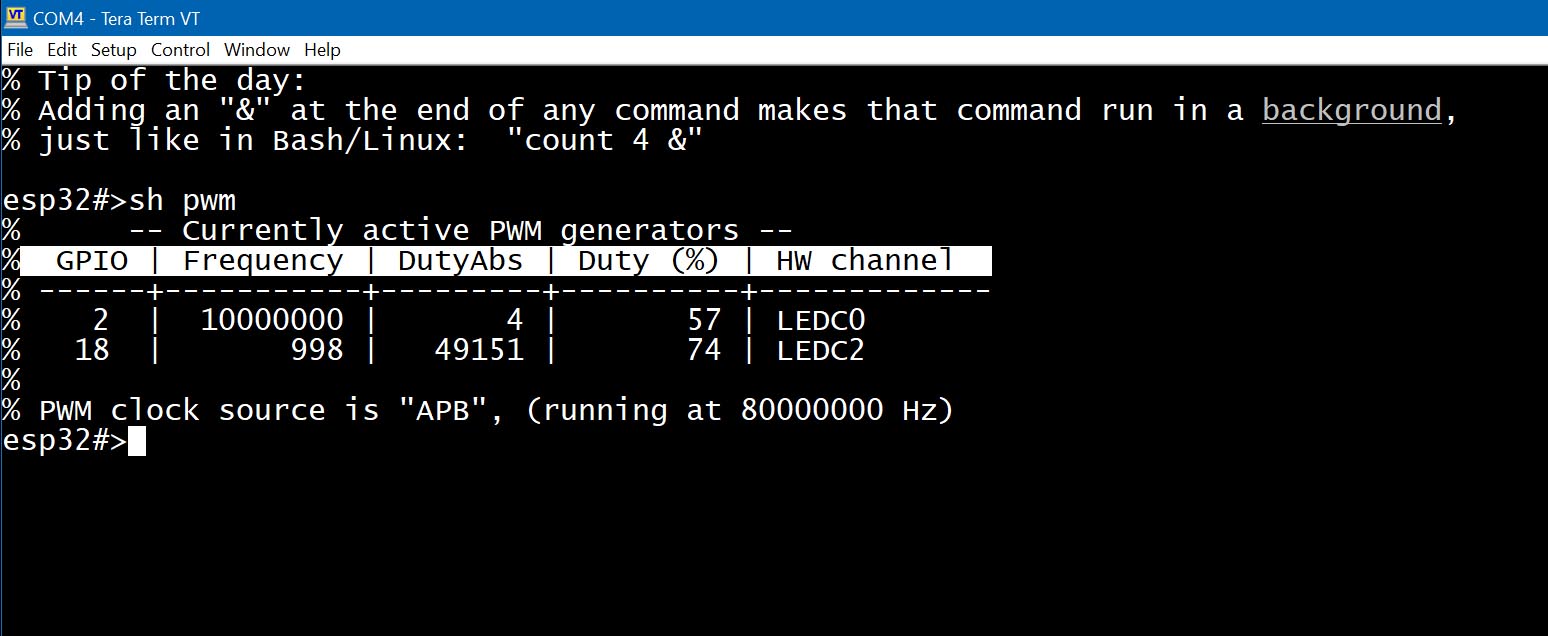The image size is (1548, 636).
Task: Click the HW channel column header
Action: tap(865, 261)
